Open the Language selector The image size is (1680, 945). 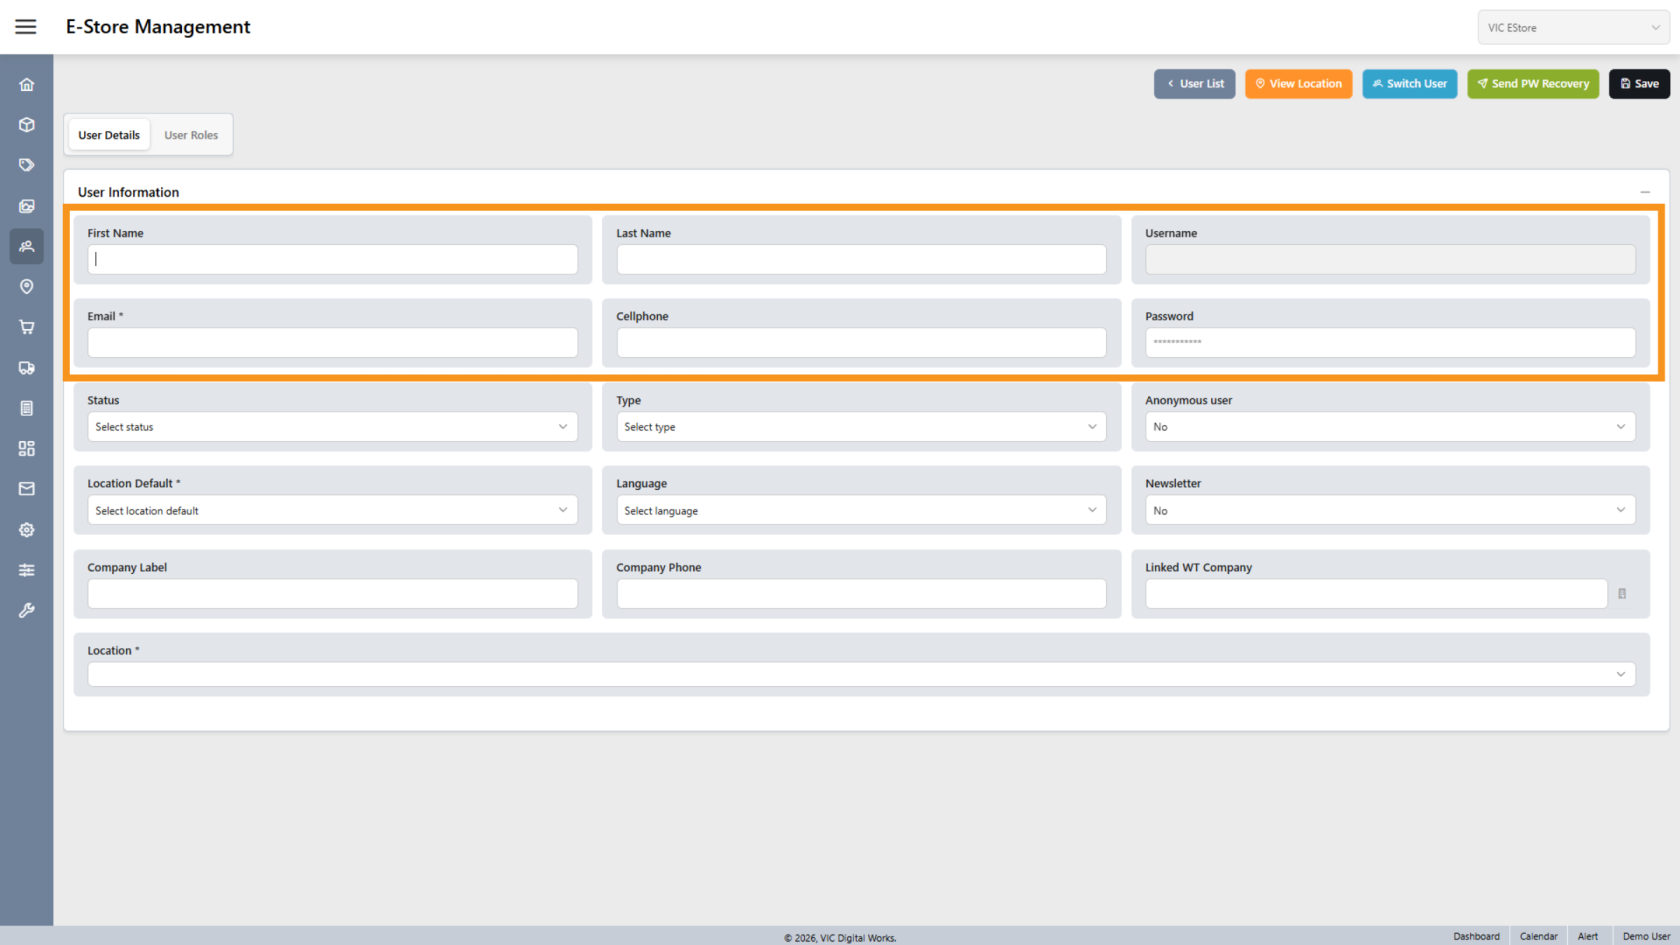click(x=860, y=511)
